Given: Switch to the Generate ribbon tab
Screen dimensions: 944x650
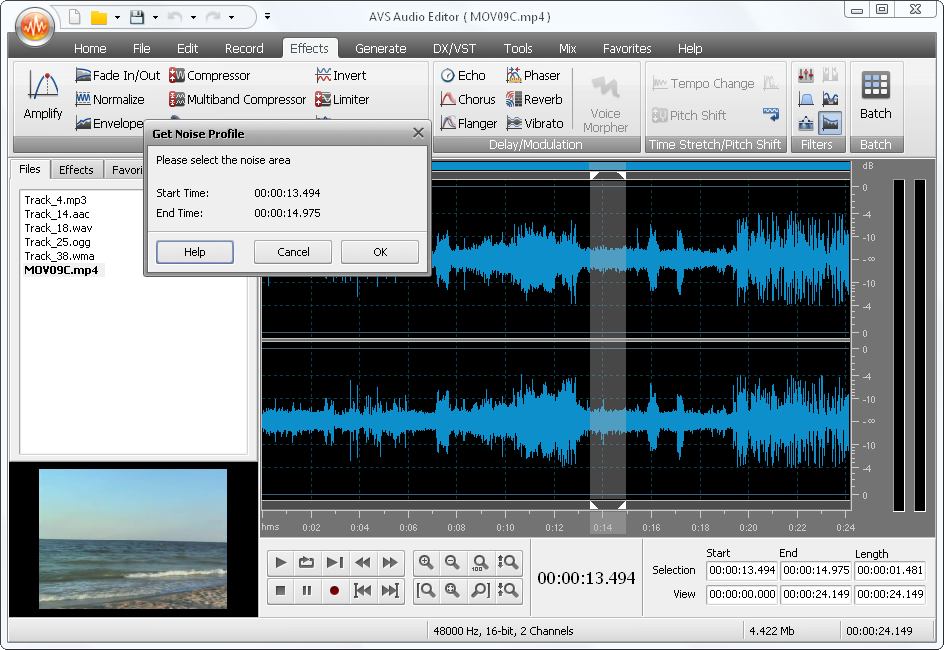Looking at the screenshot, I should pyautogui.click(x=380, y=48).
